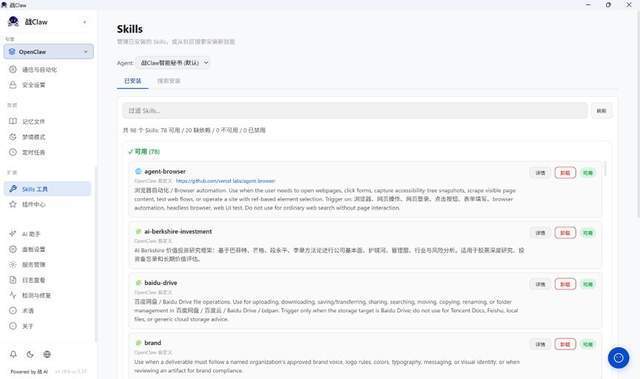640x379 pixels.
Task: Open the star icon plugin center item
Action: 47,204
